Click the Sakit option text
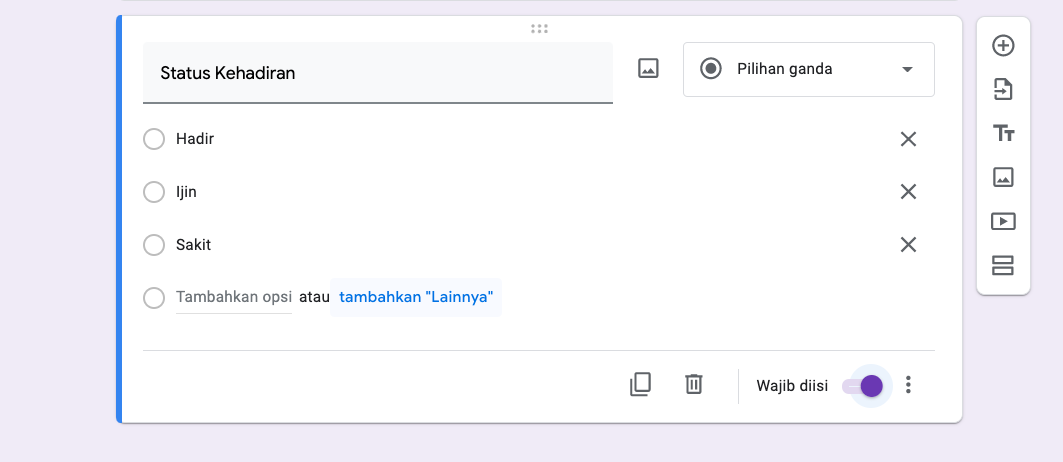Viewport: 1063px width, 462px height. 194,245
